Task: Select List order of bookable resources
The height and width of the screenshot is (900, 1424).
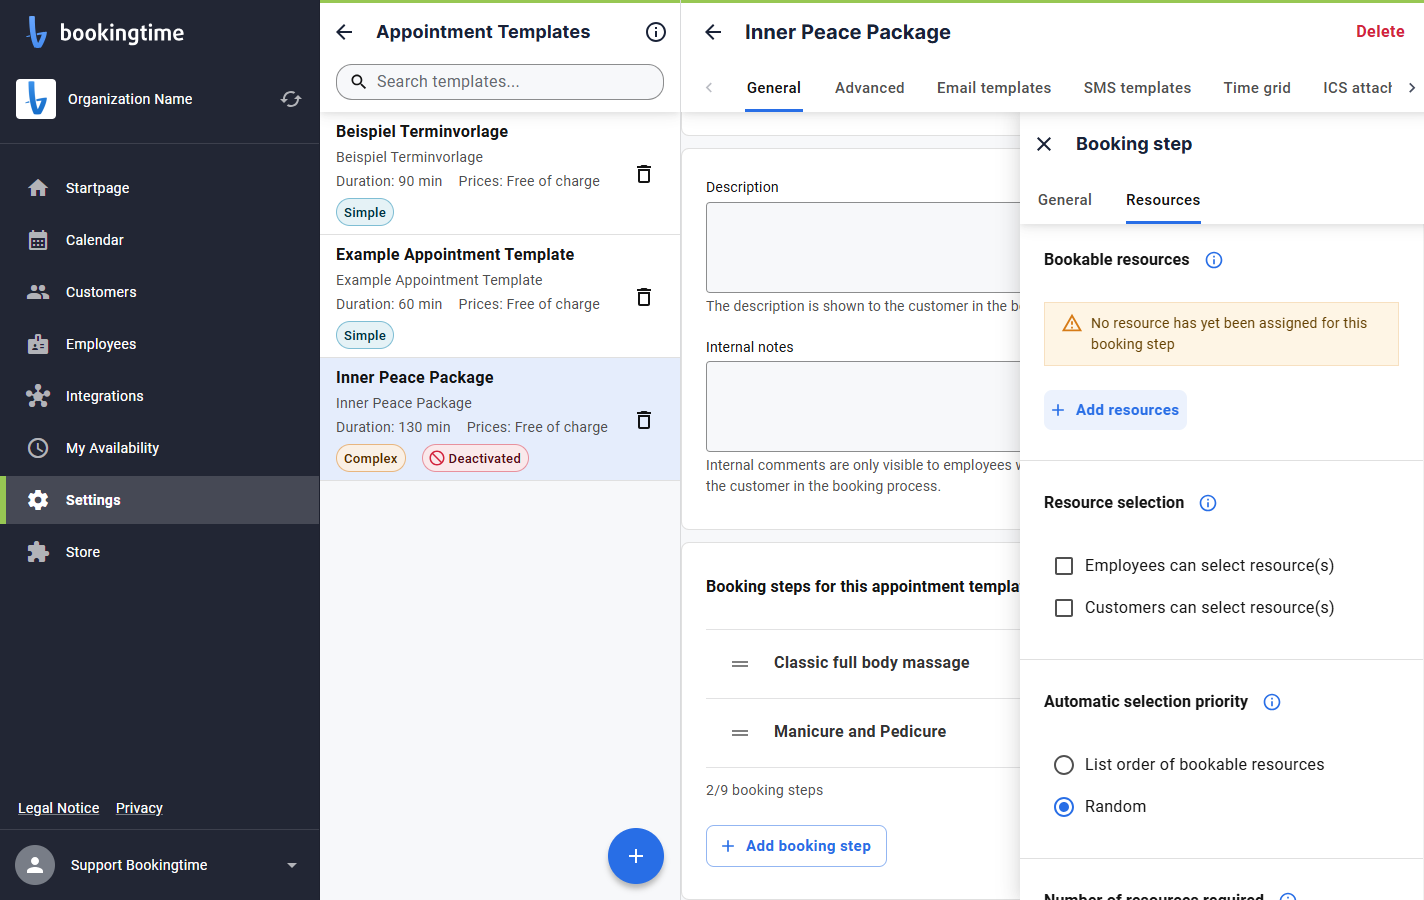Action: 1064,765
